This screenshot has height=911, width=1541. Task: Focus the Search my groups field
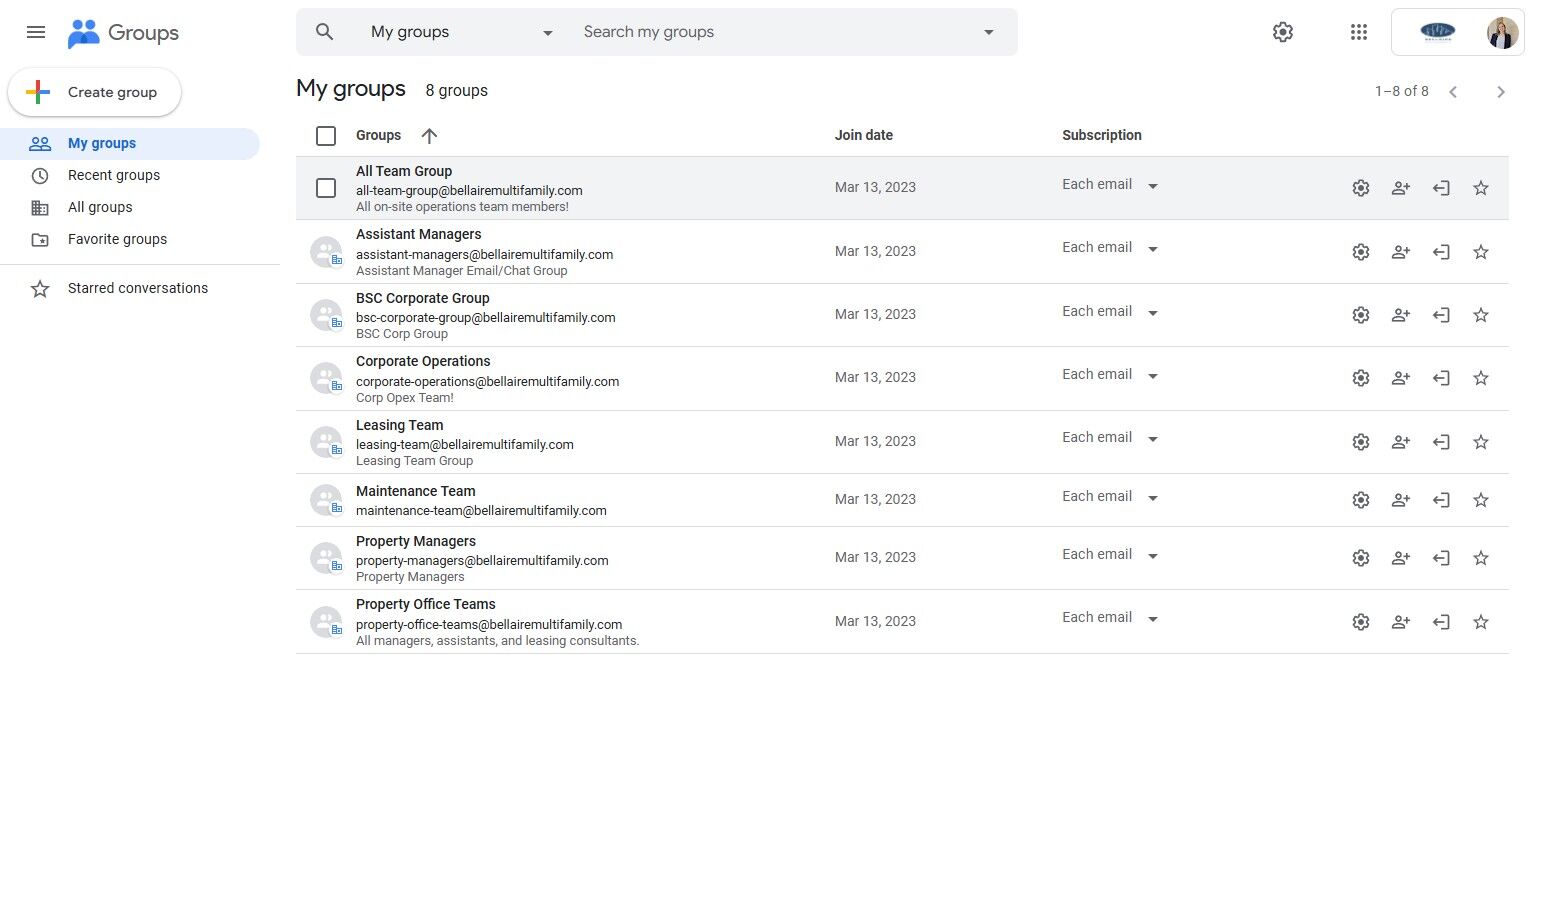tap(770, 32)
